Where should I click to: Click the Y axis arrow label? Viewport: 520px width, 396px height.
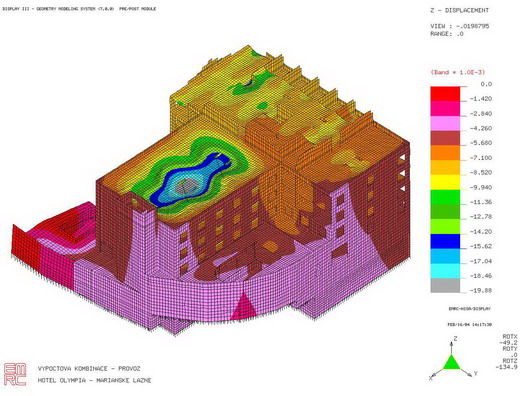coord(476,373)
